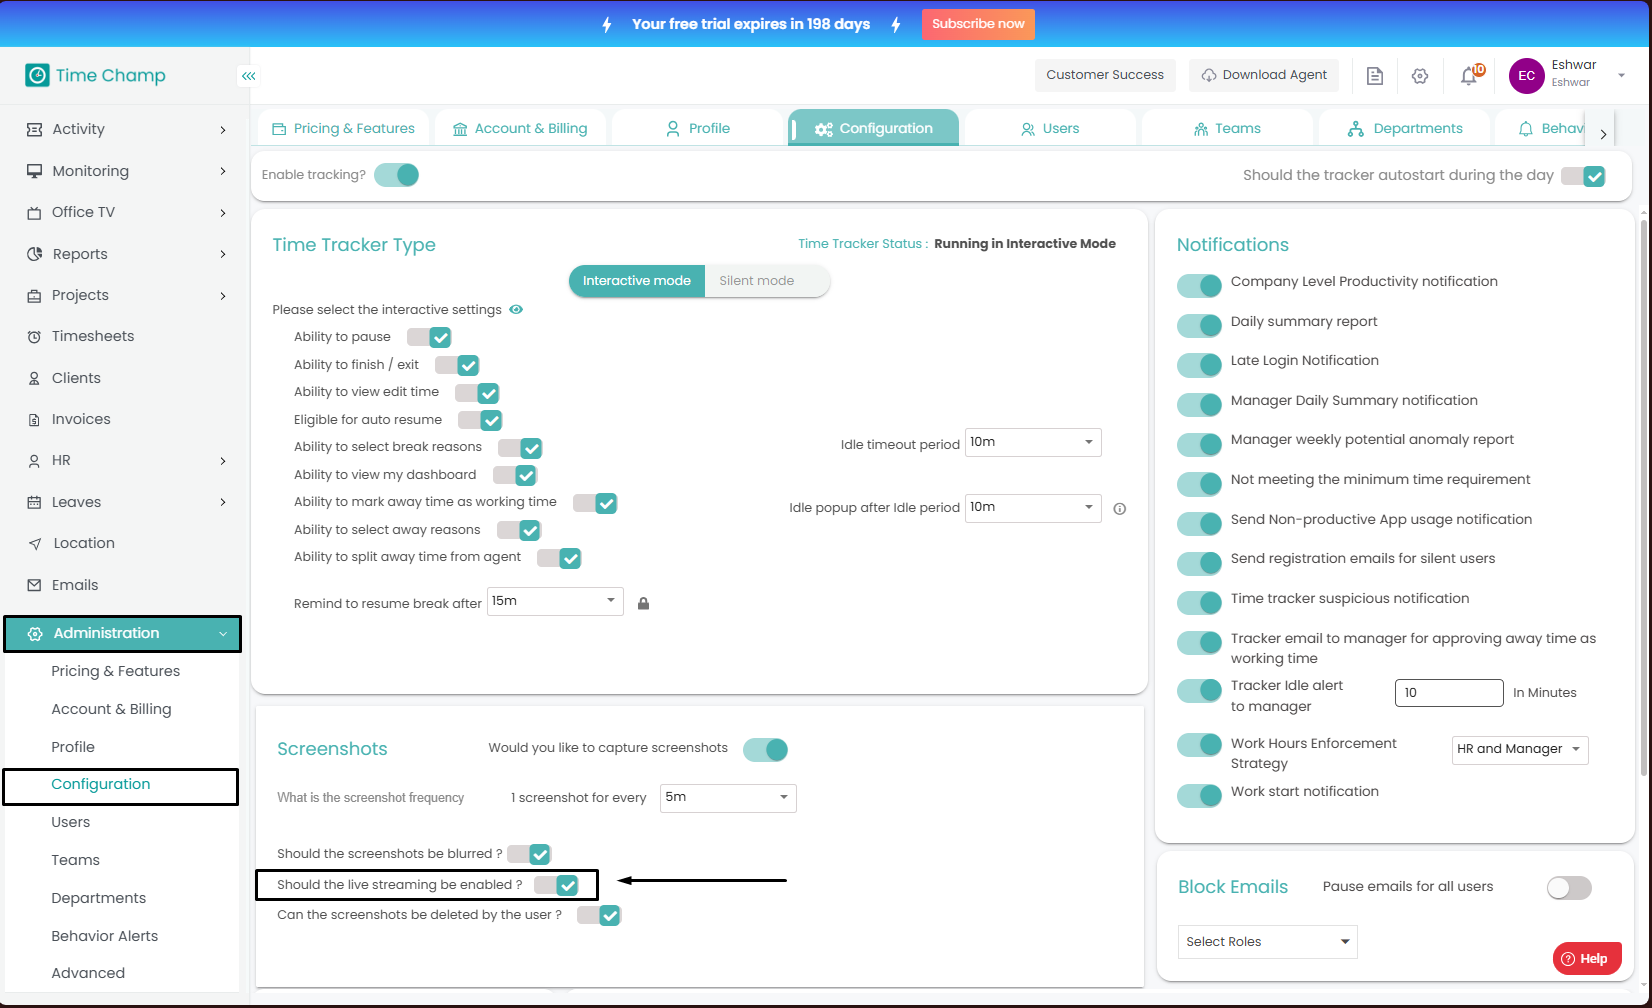Open Behavior Alerts in Administration sidebar
The height and width of the screenshot is (1008, 1652).
tap(105, 936)
